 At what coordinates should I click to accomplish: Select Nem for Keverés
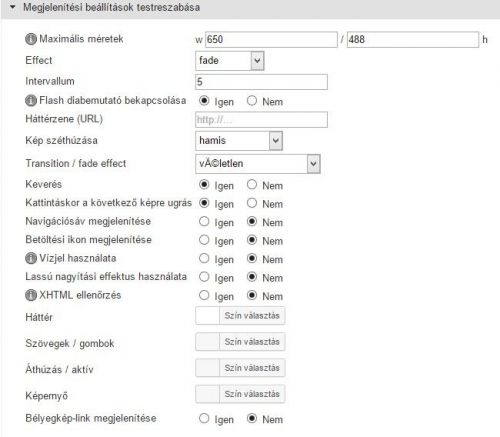pos(252,184)
